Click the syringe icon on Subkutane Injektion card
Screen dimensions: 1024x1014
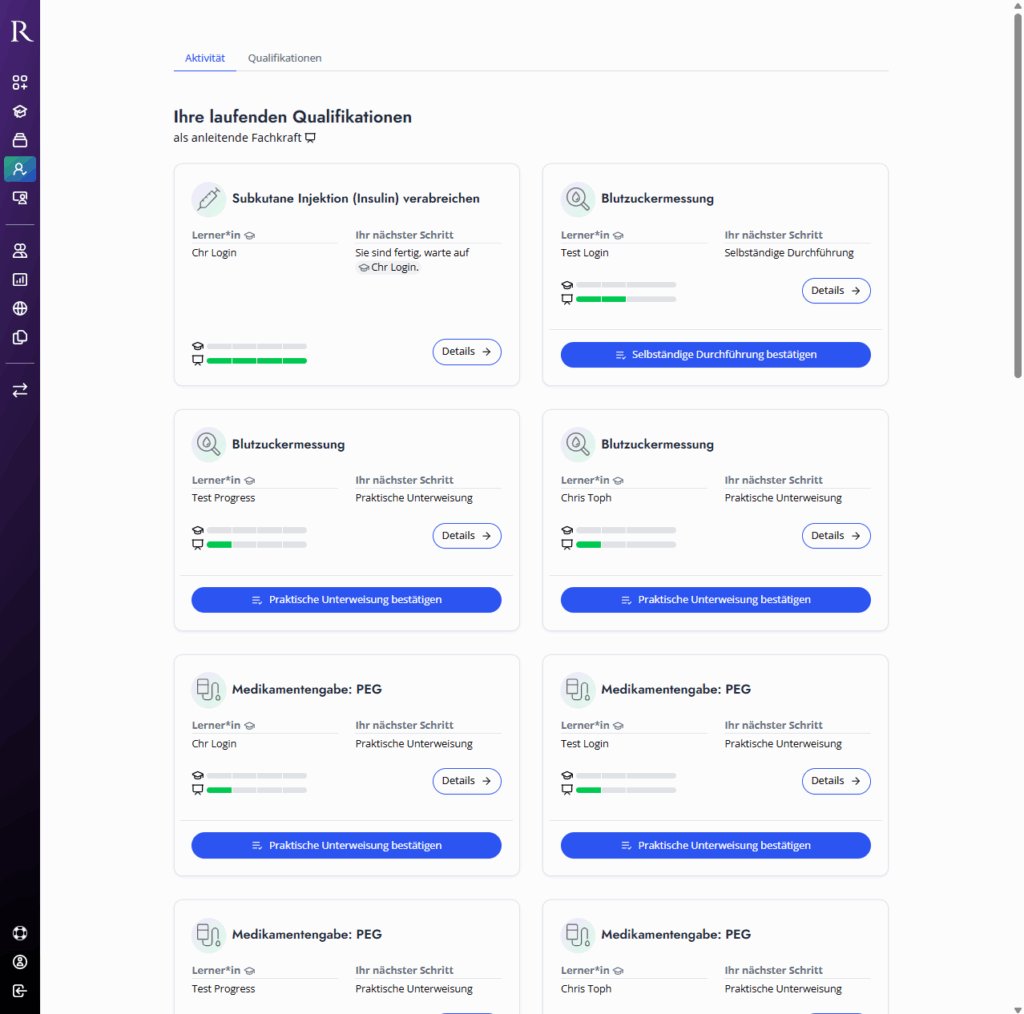pos(208,199)
